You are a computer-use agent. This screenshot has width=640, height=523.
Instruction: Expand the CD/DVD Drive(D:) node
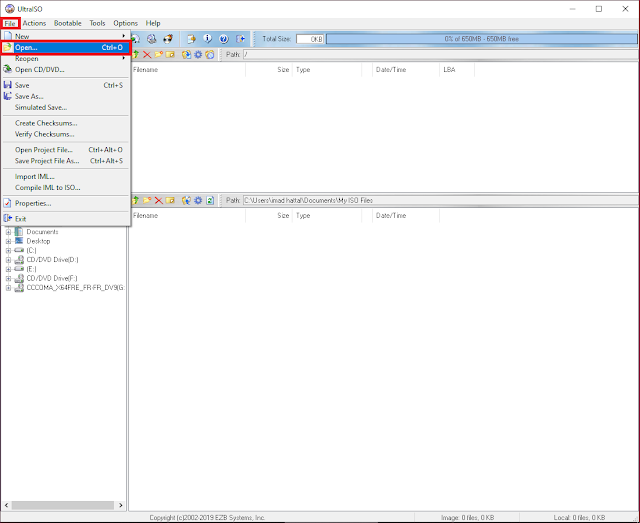[8, 260]
